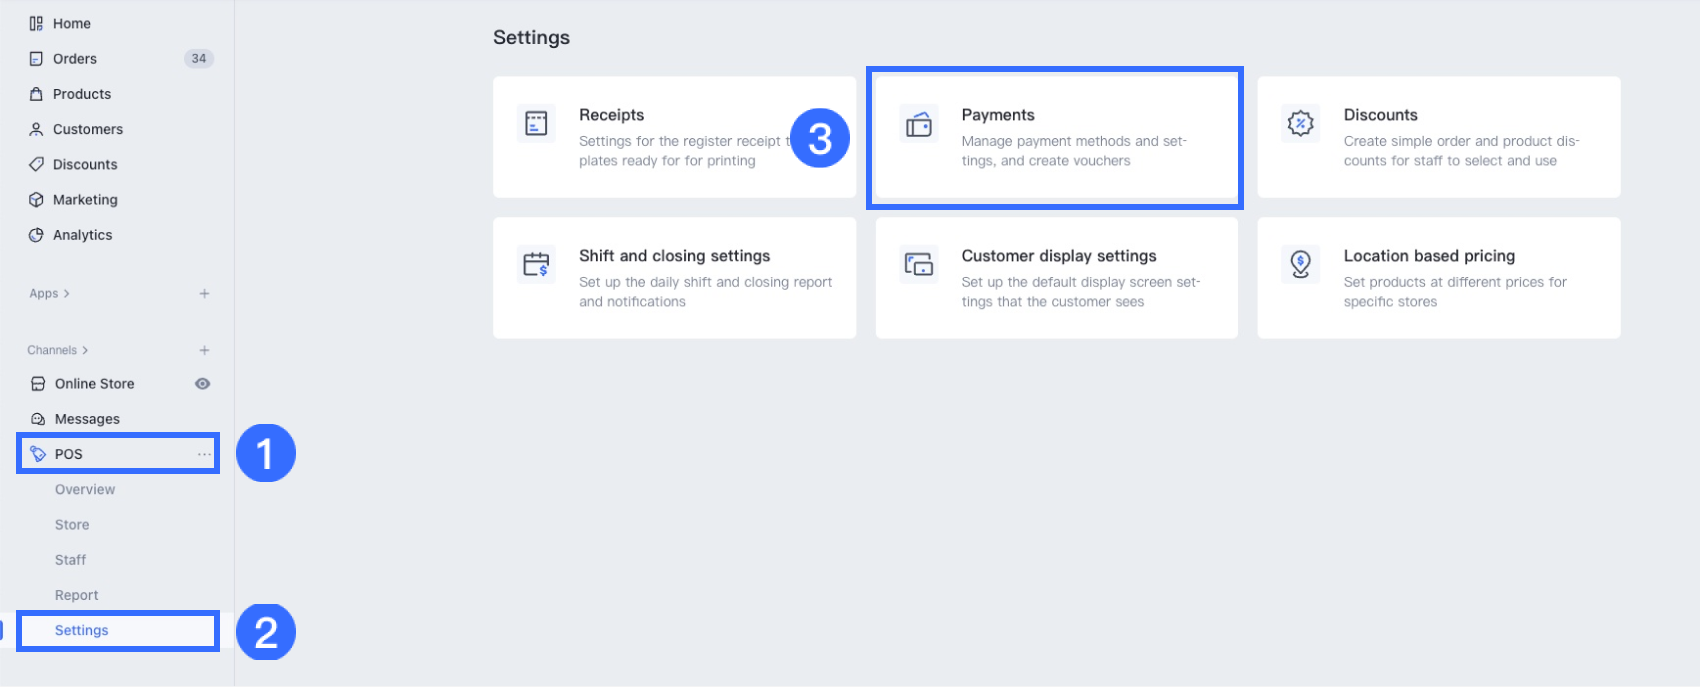Click the Customer display settings icon
This screenshot has height=687, width=1700.
click(918, 265)
